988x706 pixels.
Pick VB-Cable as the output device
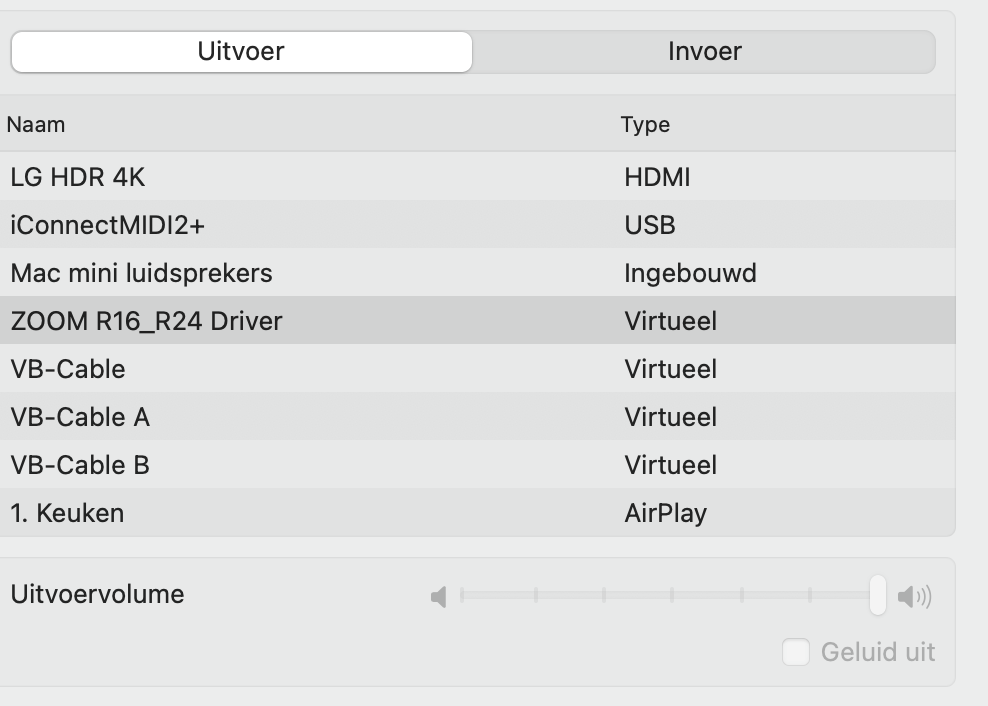coord(68,369)
